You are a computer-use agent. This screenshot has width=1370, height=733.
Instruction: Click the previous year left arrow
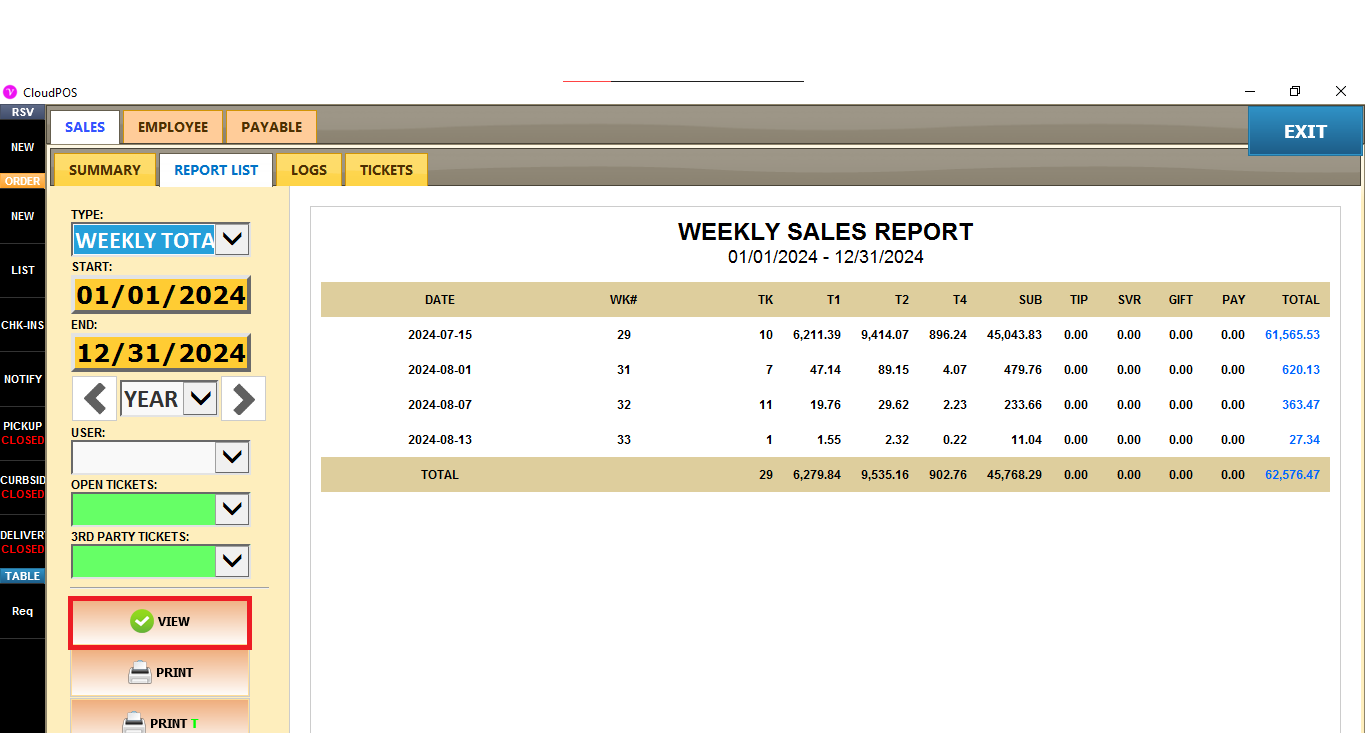click(95, 399)
